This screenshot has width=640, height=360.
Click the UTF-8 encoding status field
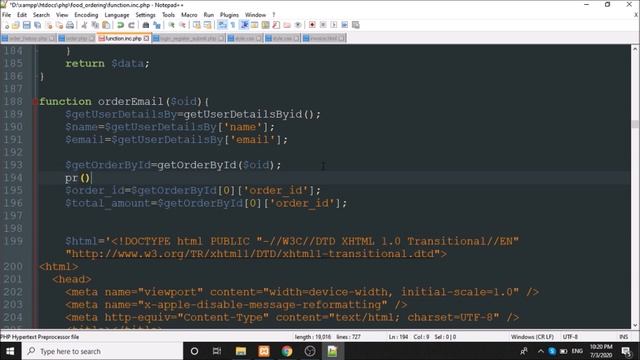(x=570, y=337)
